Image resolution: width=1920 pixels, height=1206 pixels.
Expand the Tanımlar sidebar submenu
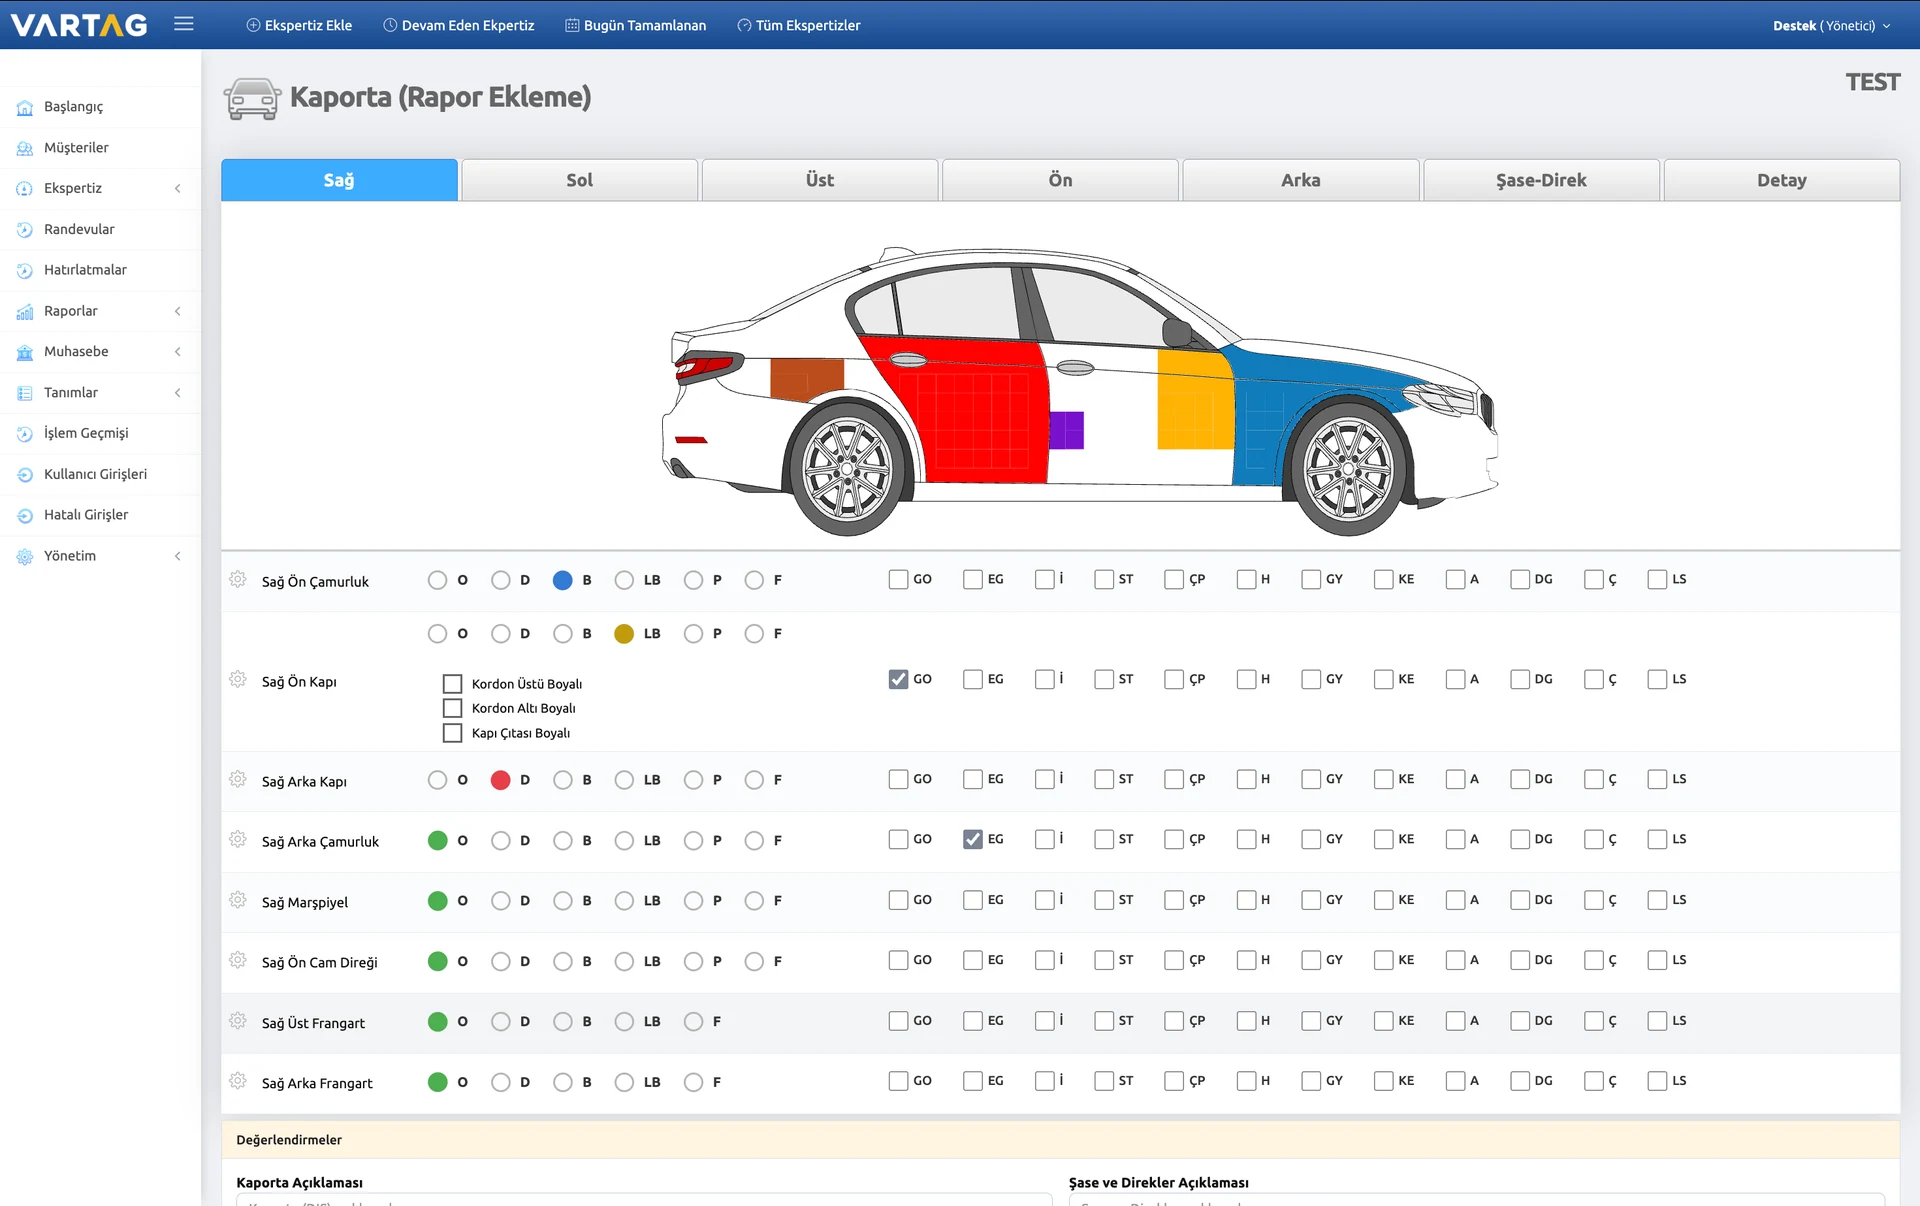point(178,393)
